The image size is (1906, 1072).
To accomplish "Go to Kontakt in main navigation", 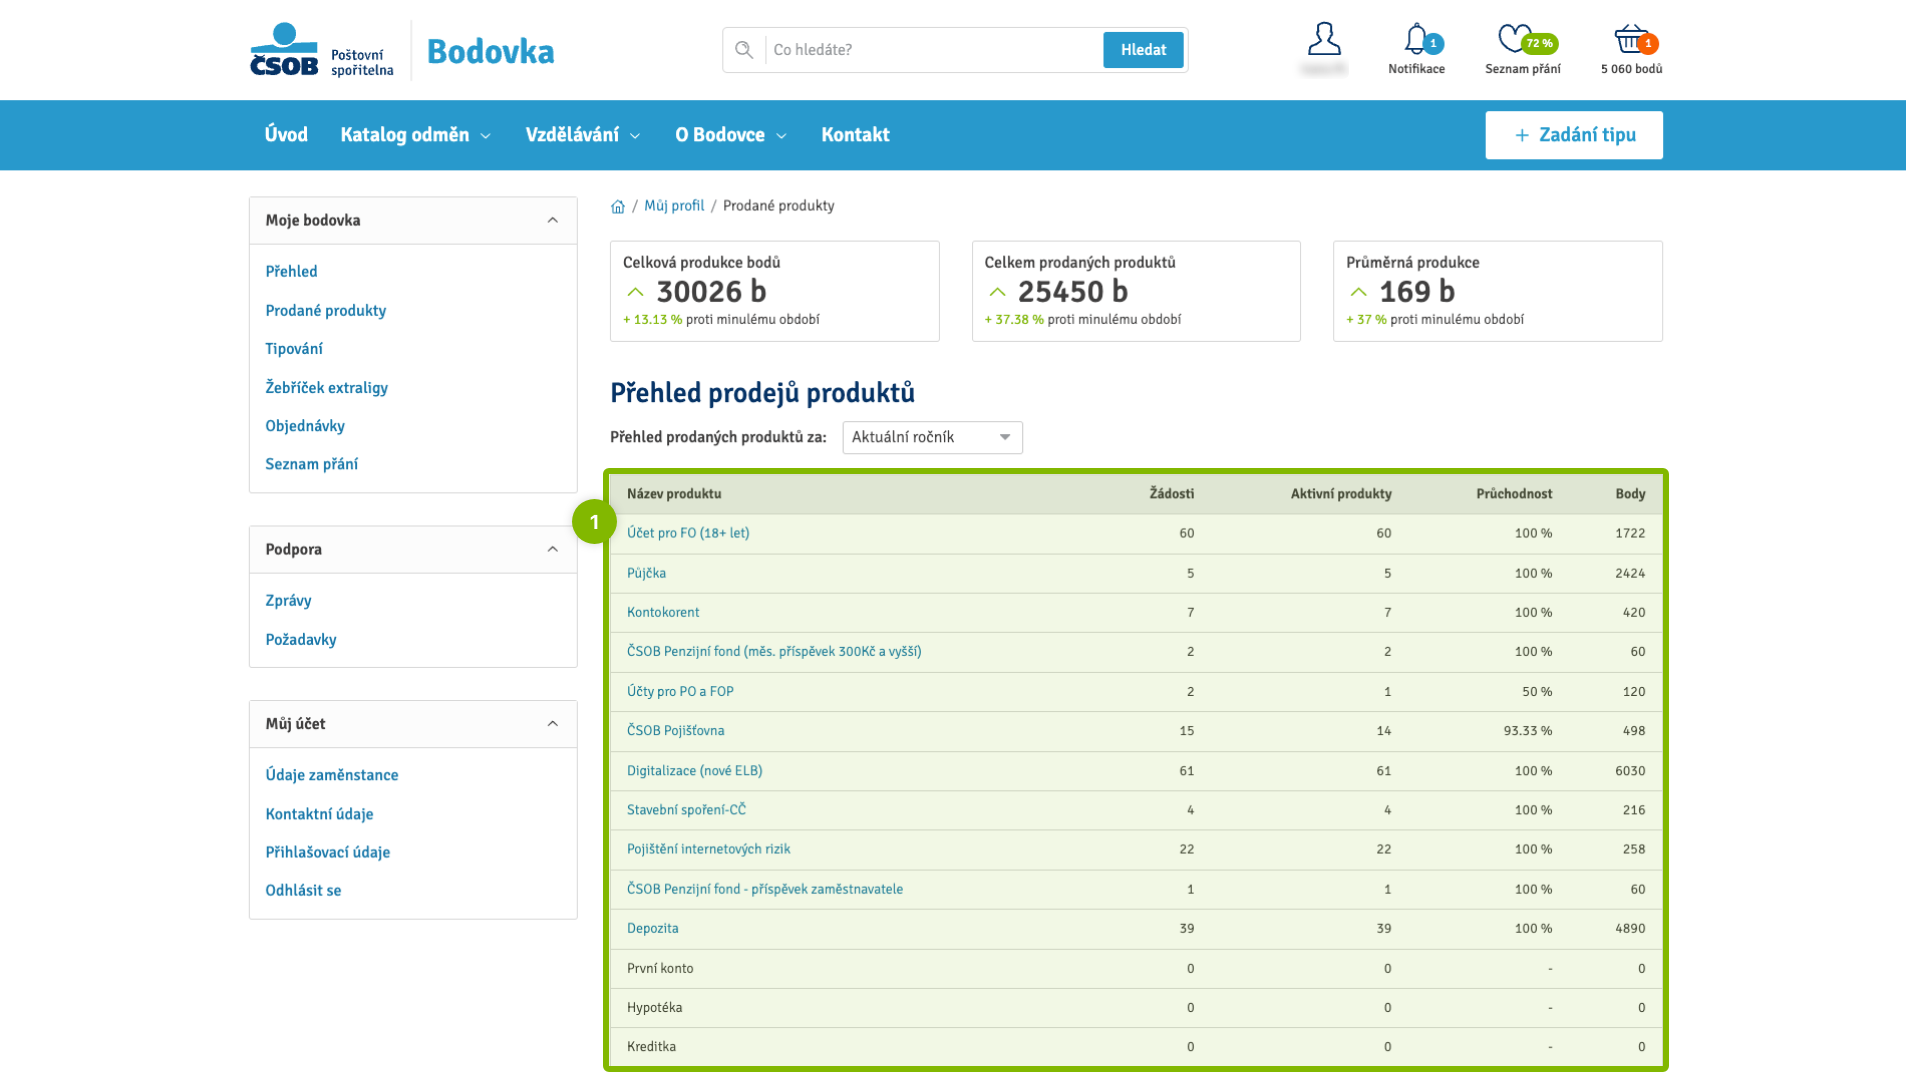I will (x=855, y=135).
